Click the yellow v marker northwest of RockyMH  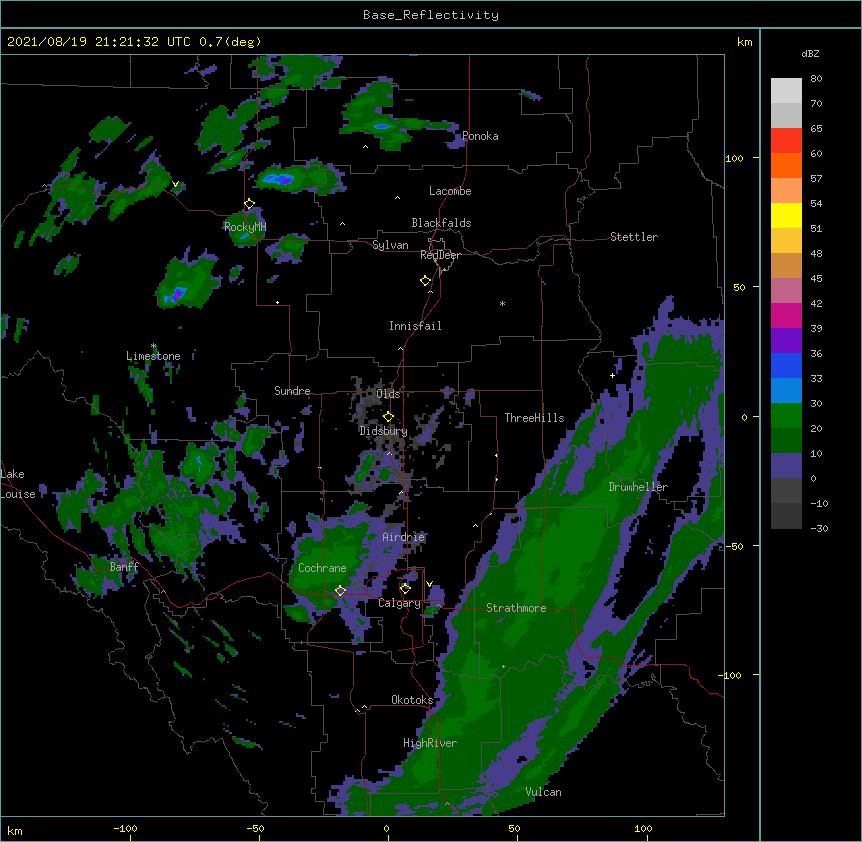(x=175, y=184)
